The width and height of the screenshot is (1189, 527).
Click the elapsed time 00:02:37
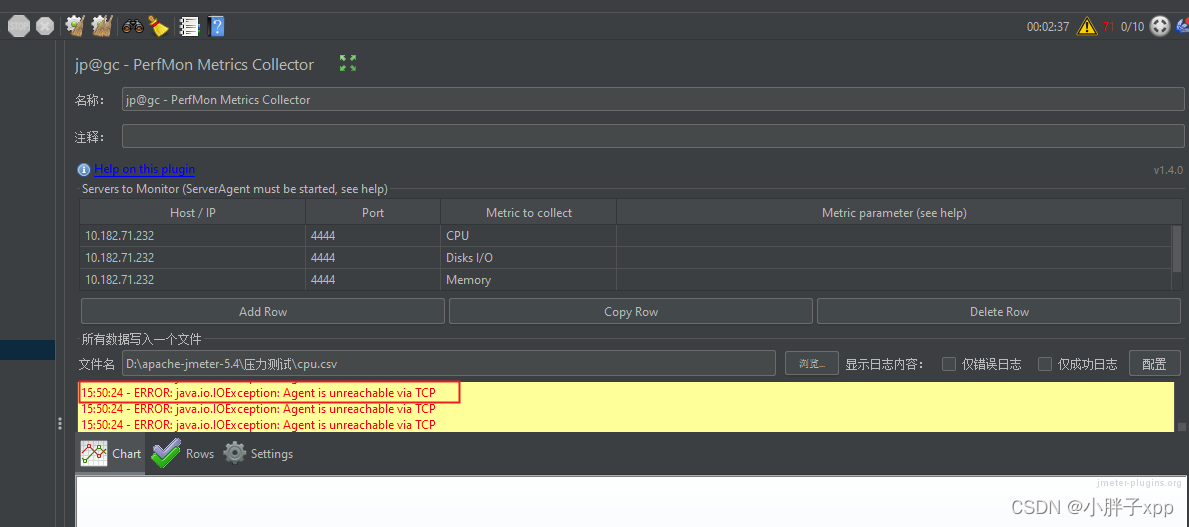click(x=1048, y=27)
